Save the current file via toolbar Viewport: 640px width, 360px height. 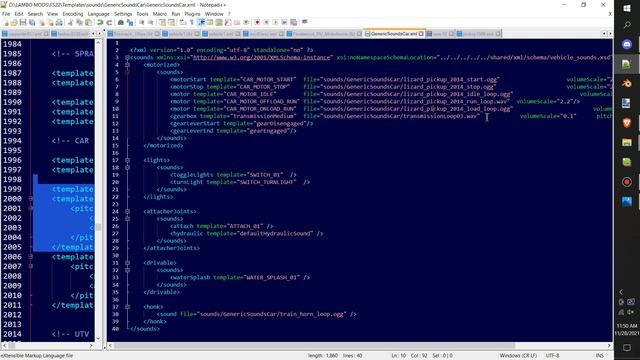point(23,22)
